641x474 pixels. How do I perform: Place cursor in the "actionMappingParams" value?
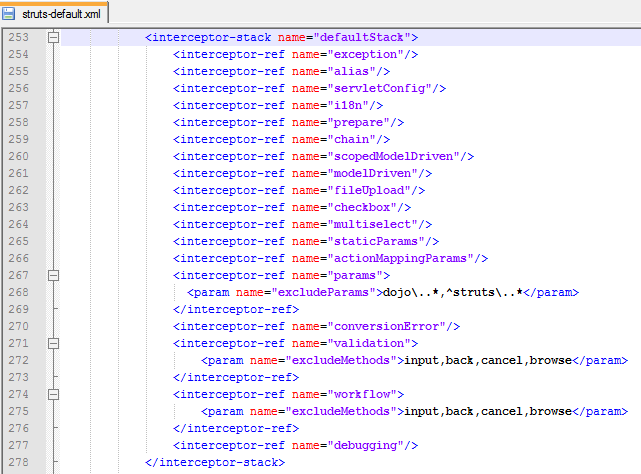[x=403, y=258]
